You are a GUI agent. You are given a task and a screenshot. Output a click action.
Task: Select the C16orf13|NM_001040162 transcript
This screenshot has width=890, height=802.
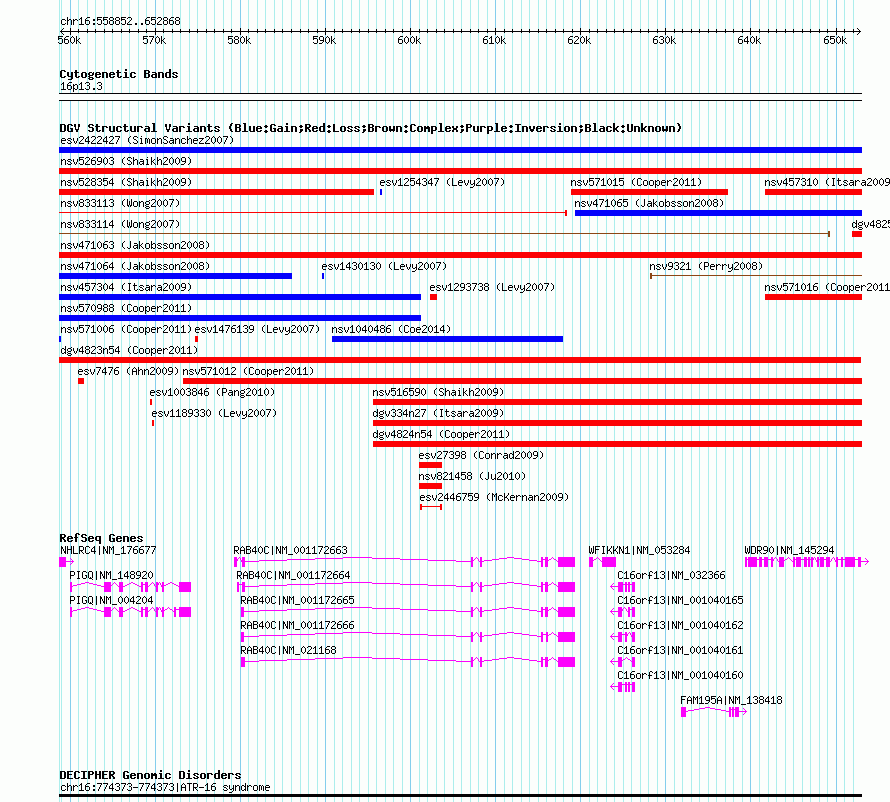(x=623, y=637)
